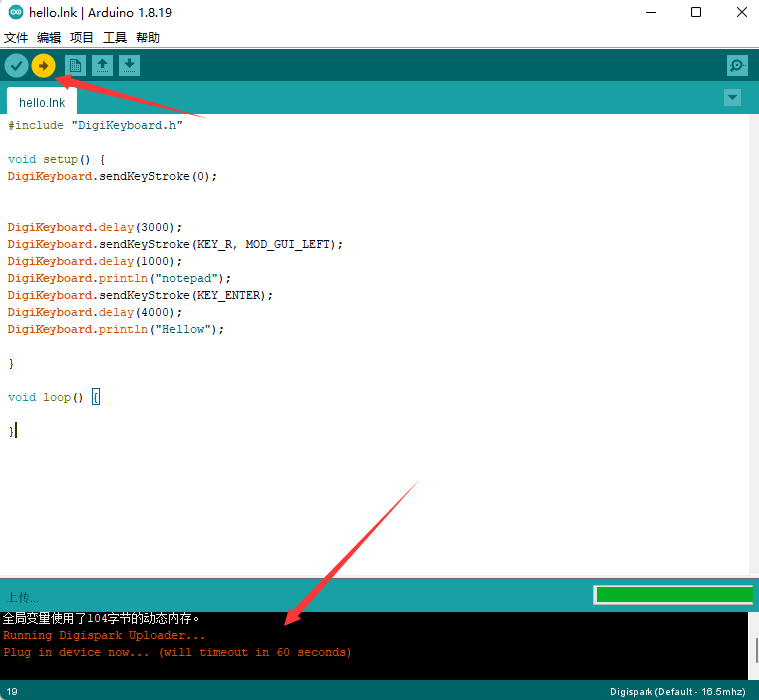Close the Arduino window
The height and width of the screenshot is (700, 759).
pos(742,12)
